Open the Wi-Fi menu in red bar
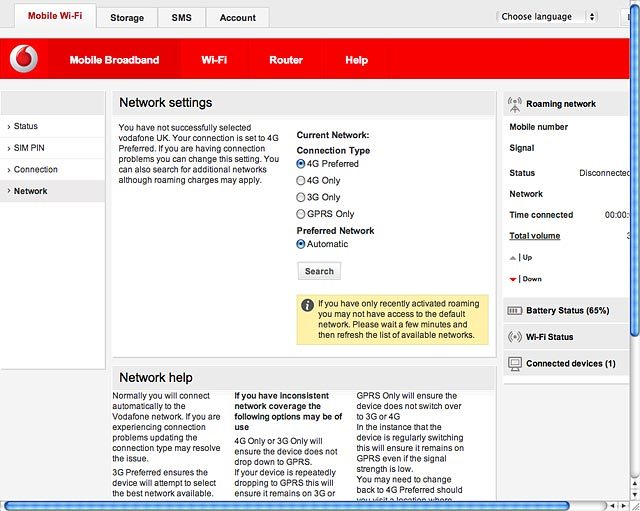Viewport: 640px width, 511px height. [x=214, y=60]
